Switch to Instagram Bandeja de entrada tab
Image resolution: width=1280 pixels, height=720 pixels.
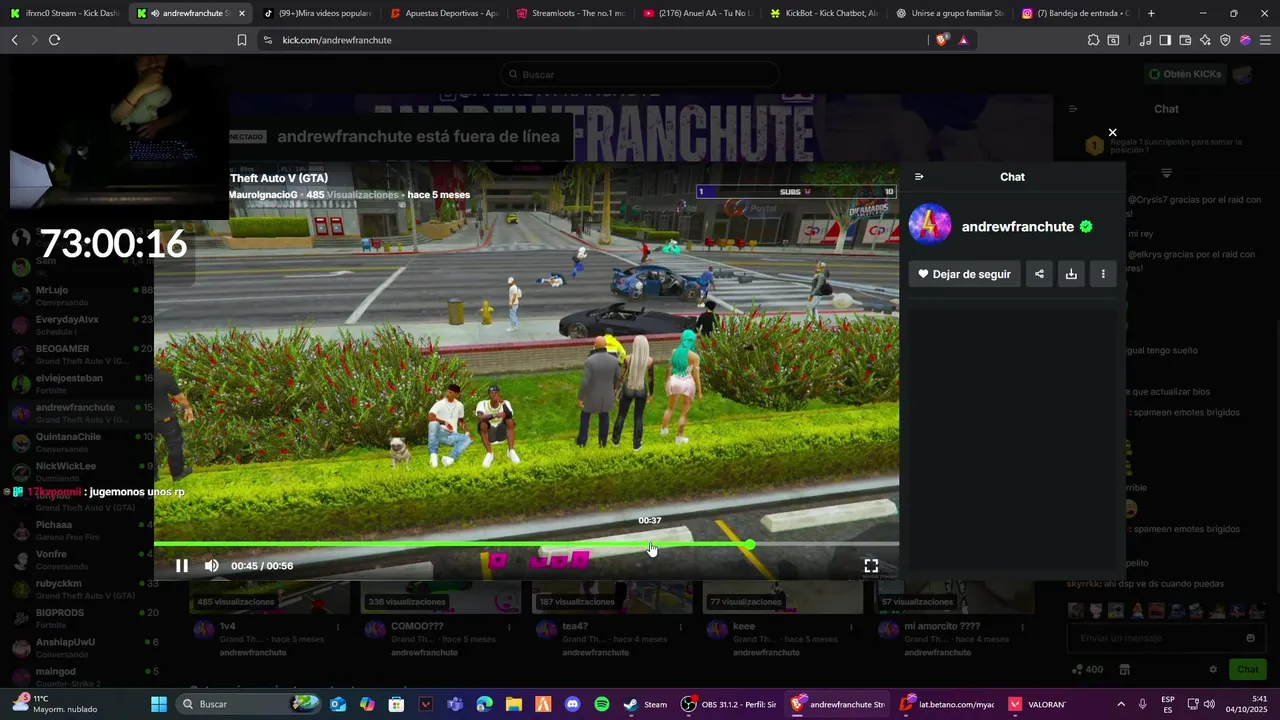[1076, 13]
